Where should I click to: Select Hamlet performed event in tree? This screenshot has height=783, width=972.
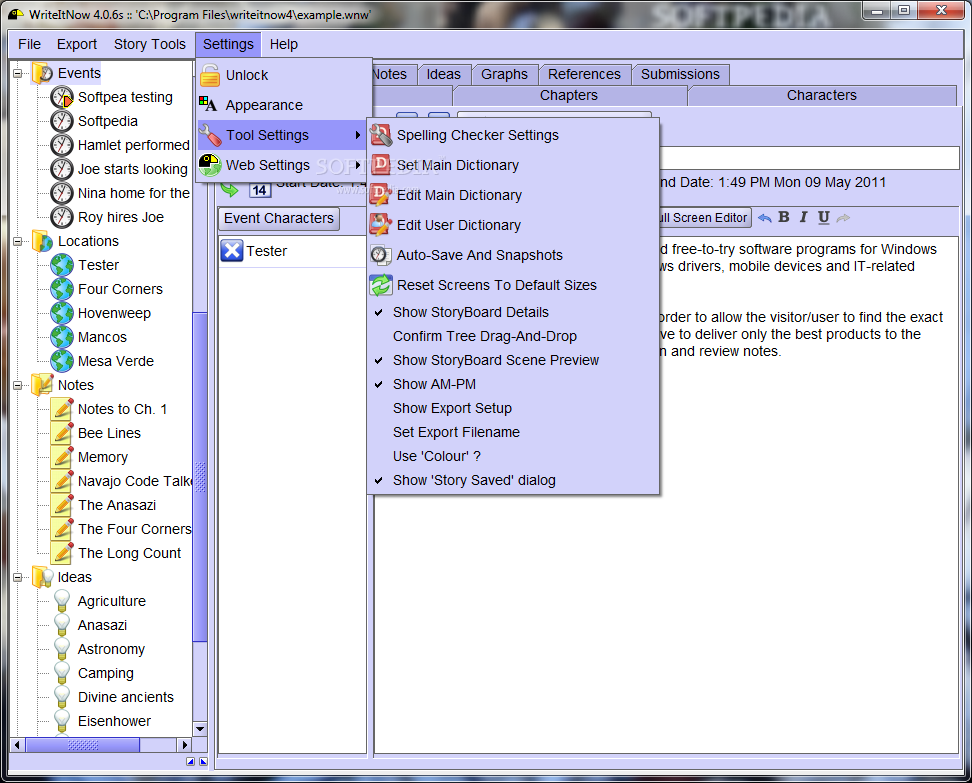click(x=133, y=145)
